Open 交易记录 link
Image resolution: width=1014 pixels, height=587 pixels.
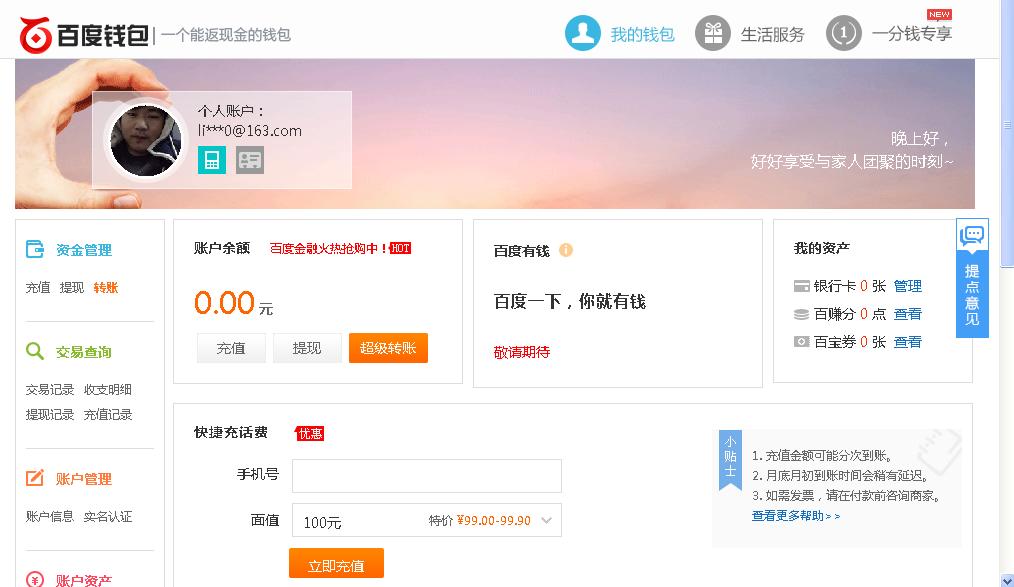coord(50,389)
